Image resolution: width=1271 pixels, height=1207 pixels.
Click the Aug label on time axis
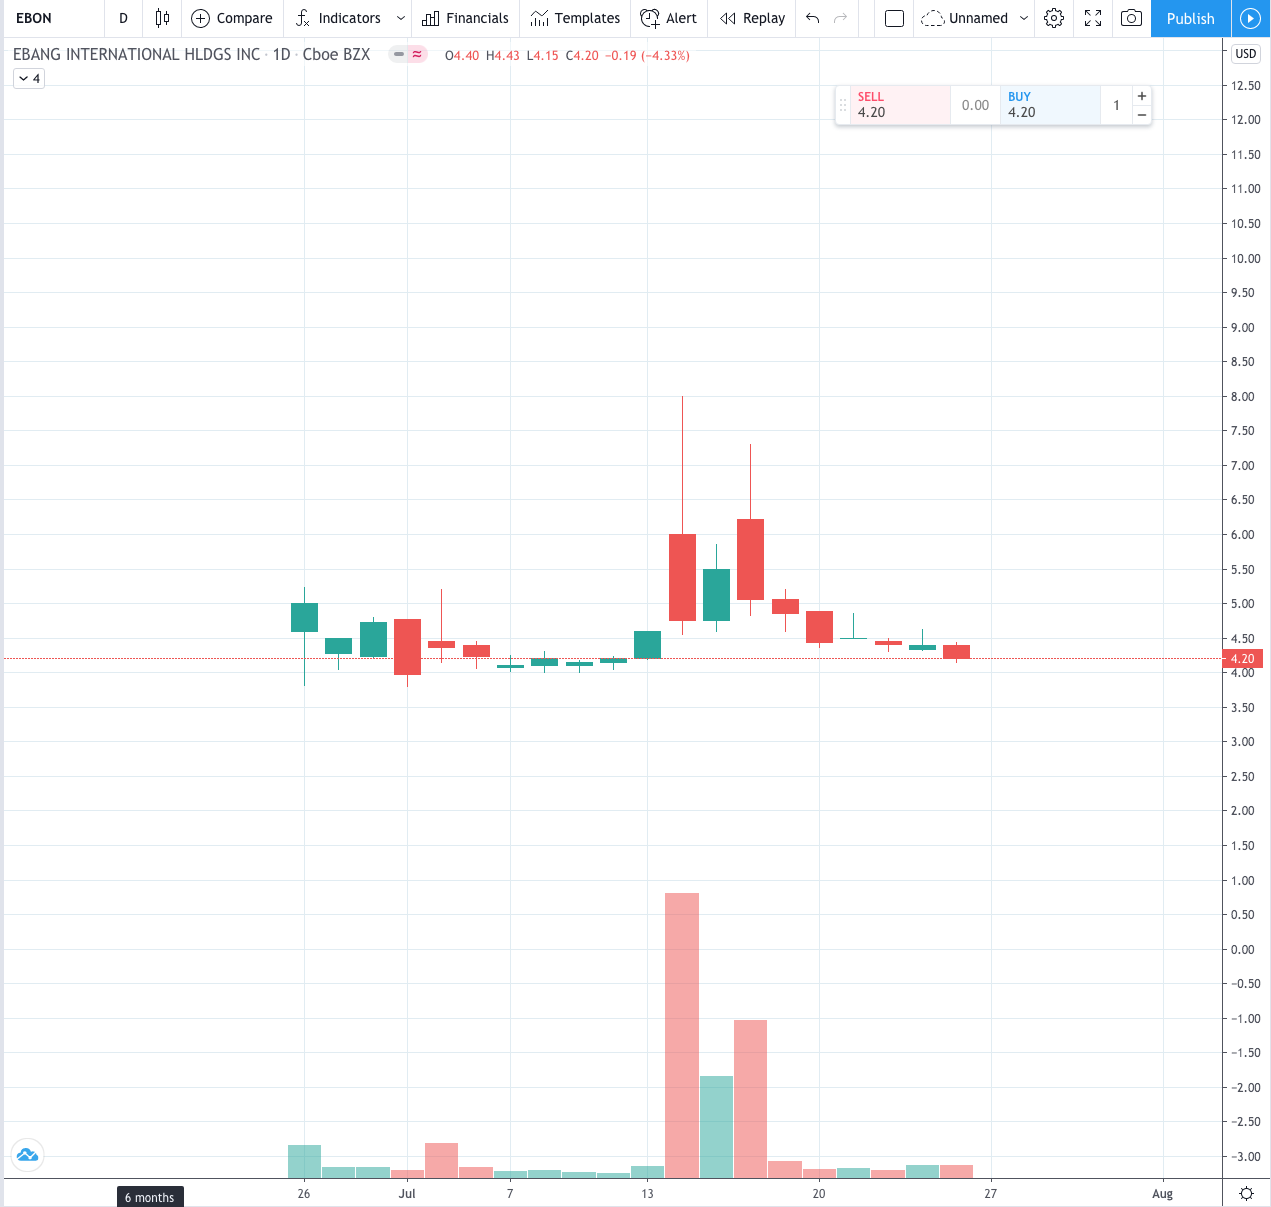point(1162,1193)
